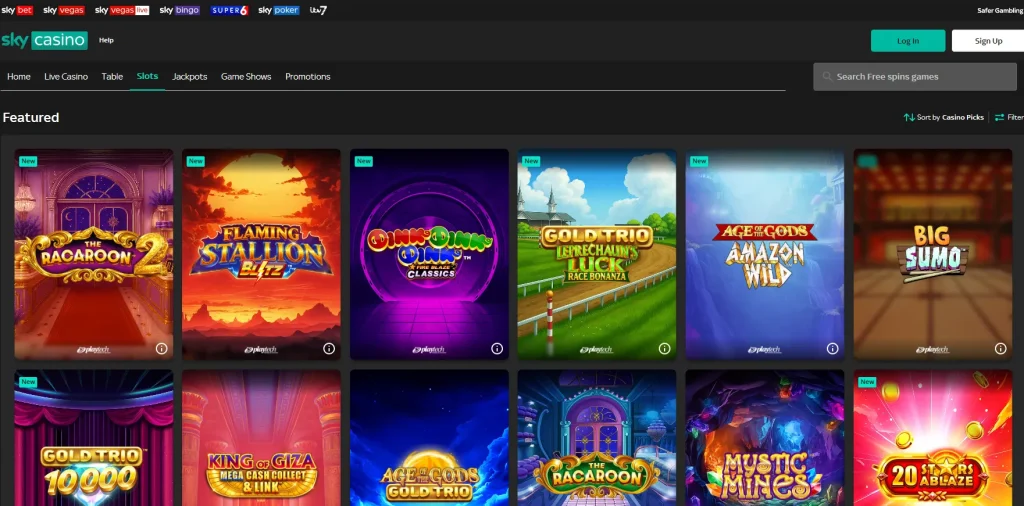Click the Sky Casino logo
1024x506 pixels.
coord(44,40)
